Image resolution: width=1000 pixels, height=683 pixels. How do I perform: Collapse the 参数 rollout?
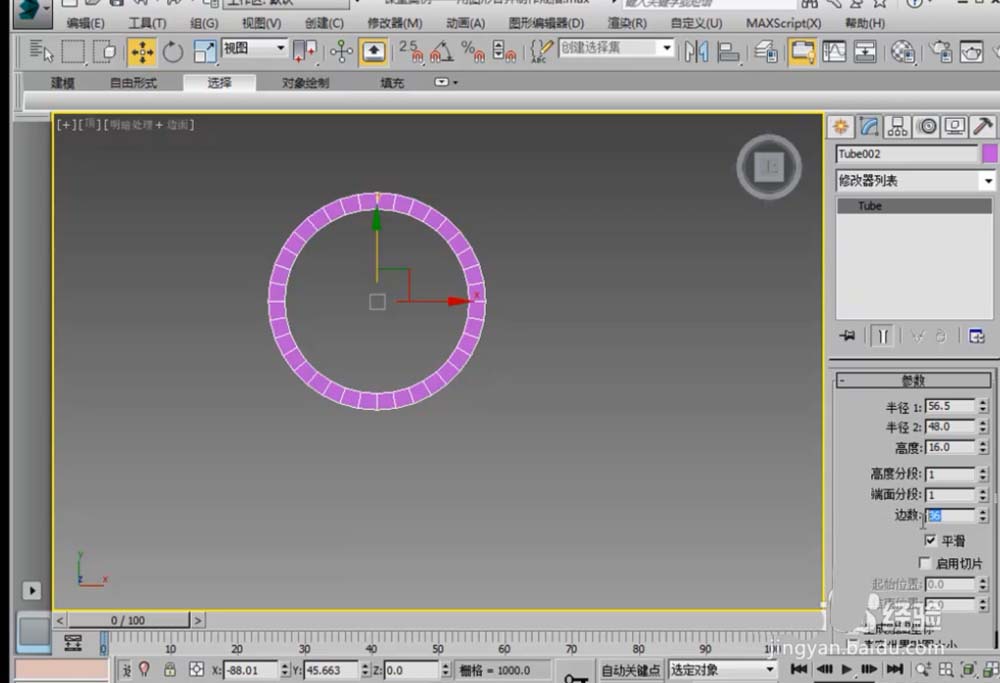coord(913,381)
